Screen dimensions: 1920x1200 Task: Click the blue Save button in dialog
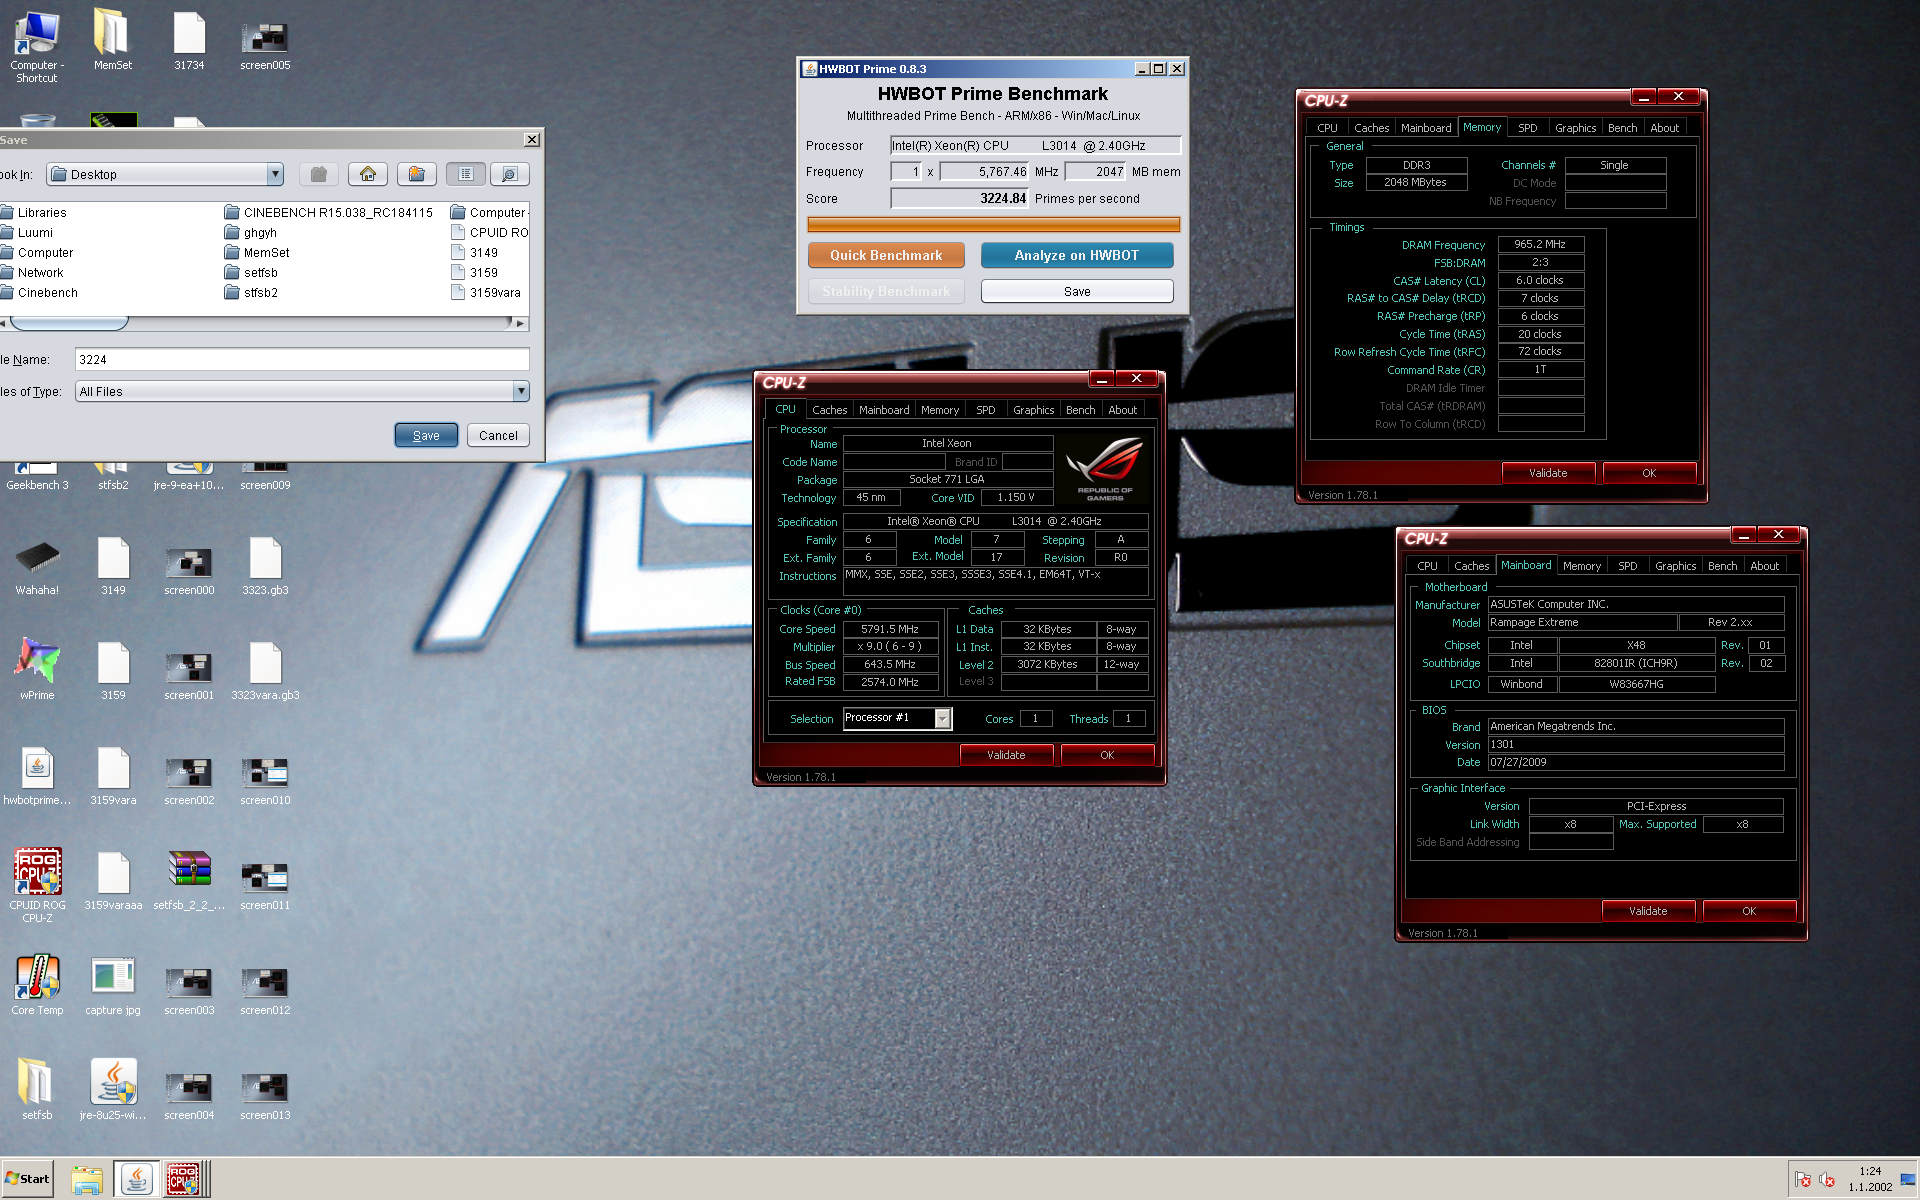point(426,435)
